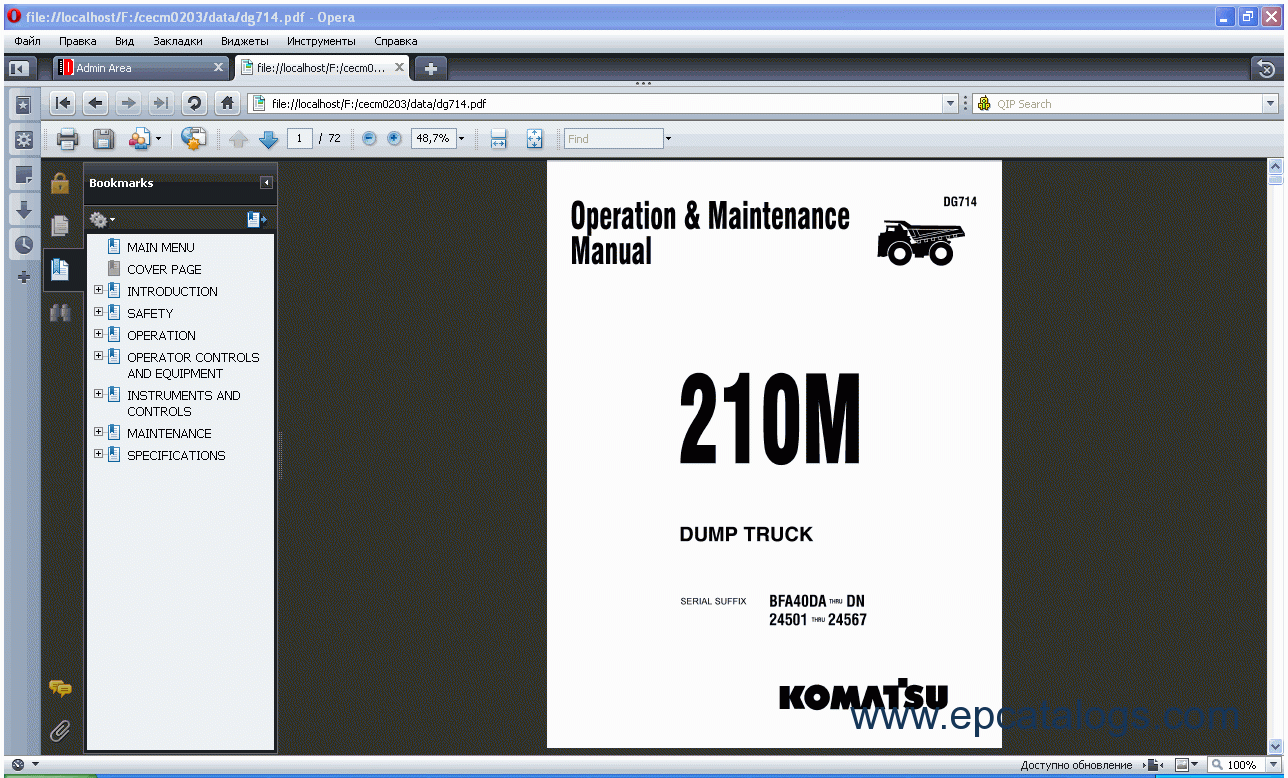Open the collaborate/share icon menu
The width and height of the screenshot is (1288, 778).
pos(144,139)
